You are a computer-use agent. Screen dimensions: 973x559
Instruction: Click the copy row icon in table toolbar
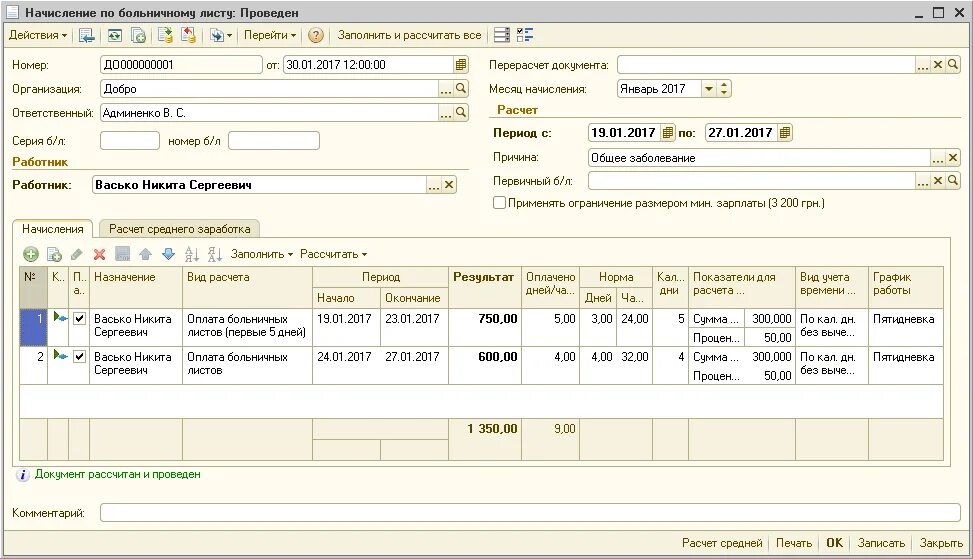[54, 254]
